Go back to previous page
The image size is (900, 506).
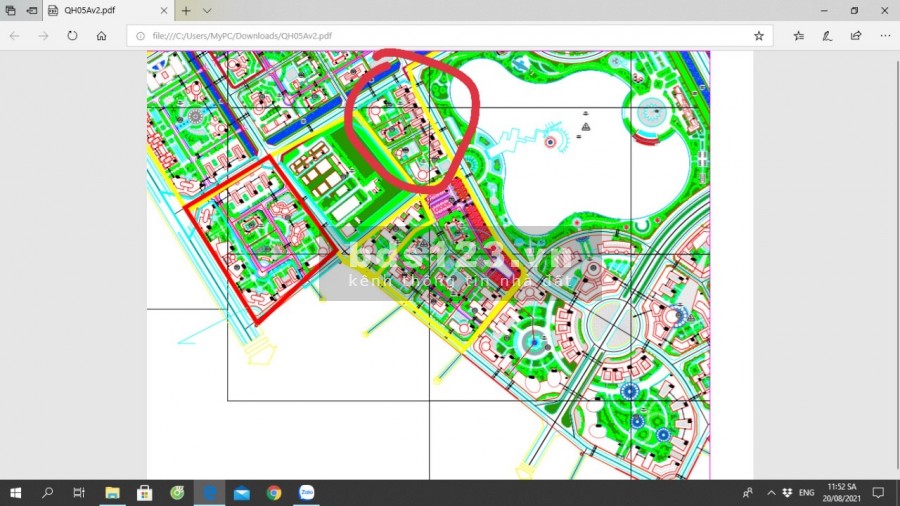click(x=14, y=36)
